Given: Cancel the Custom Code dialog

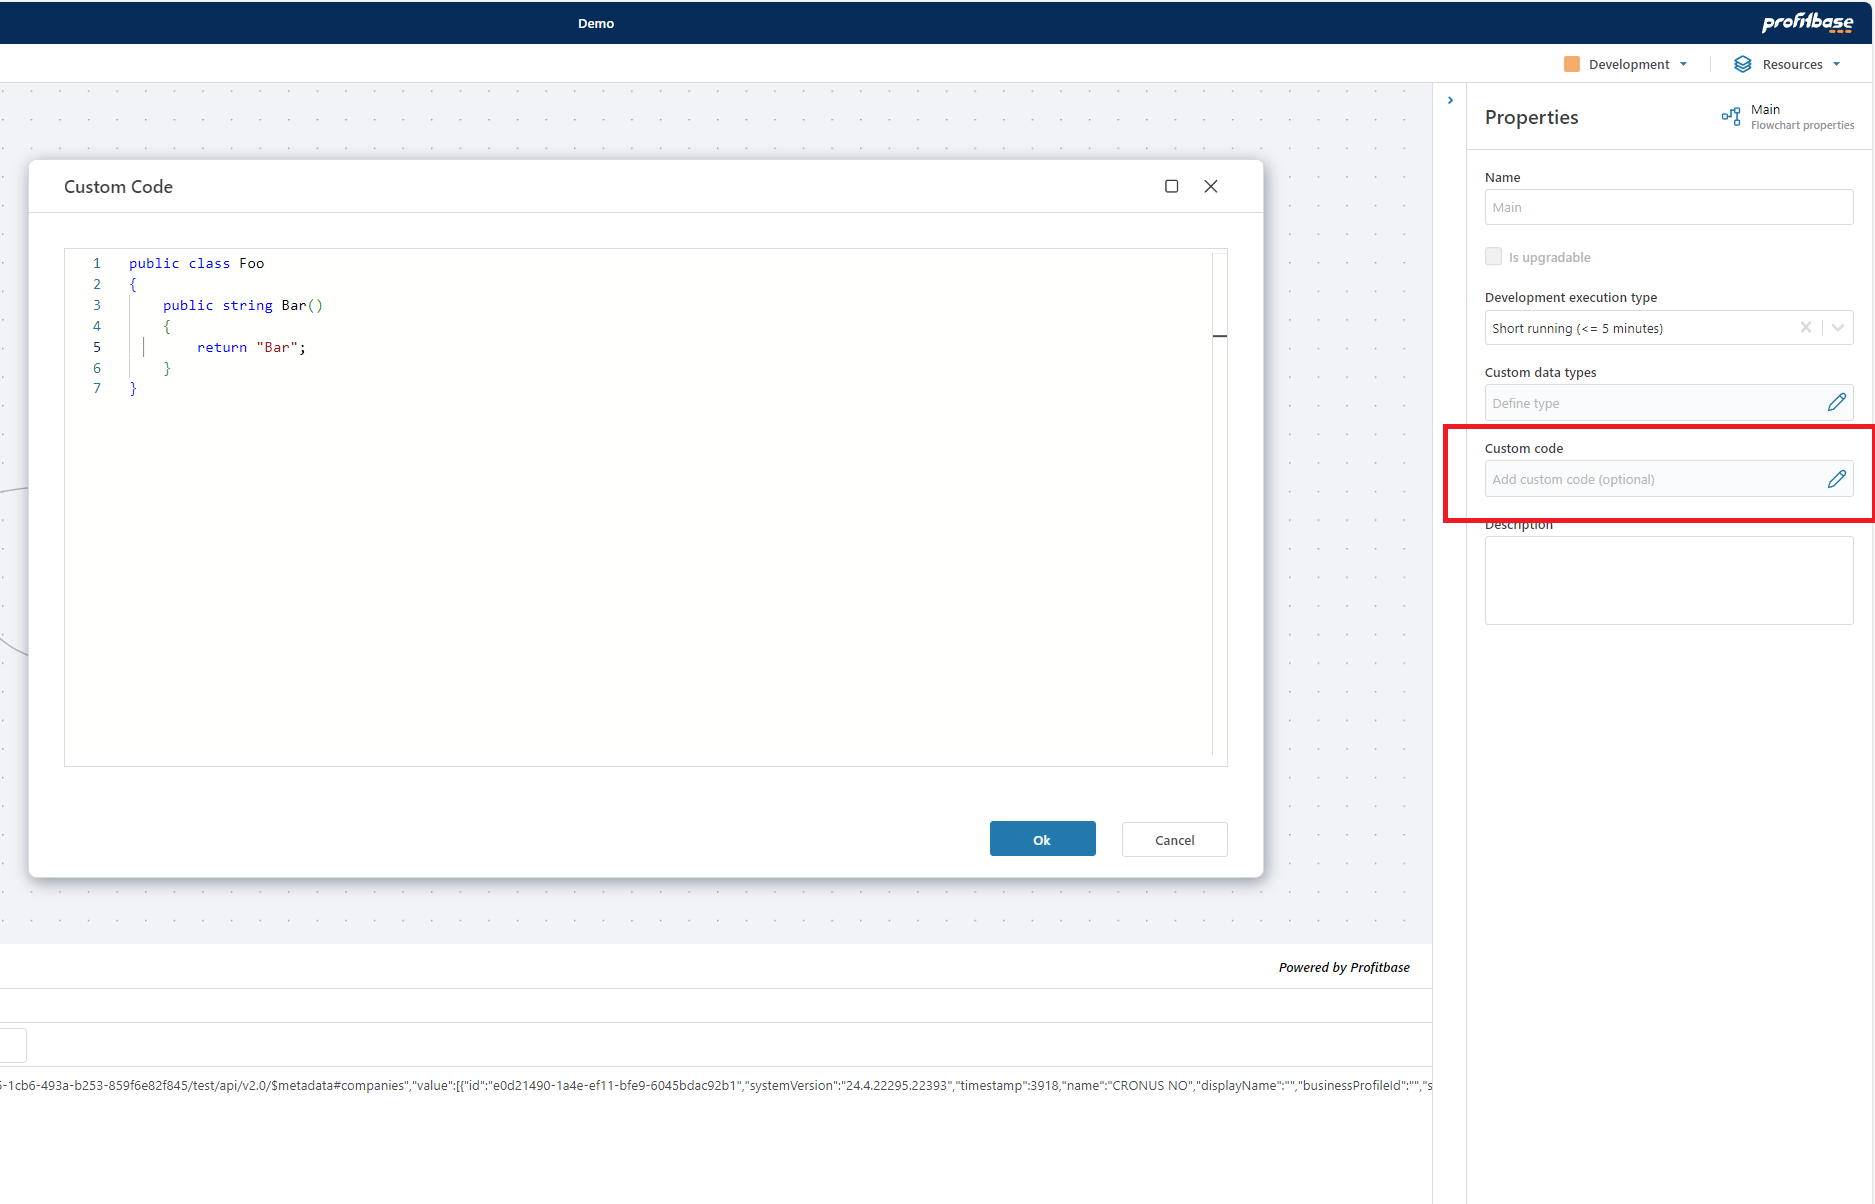Looking at the screenshot, I should click(x=1174, y=839).
